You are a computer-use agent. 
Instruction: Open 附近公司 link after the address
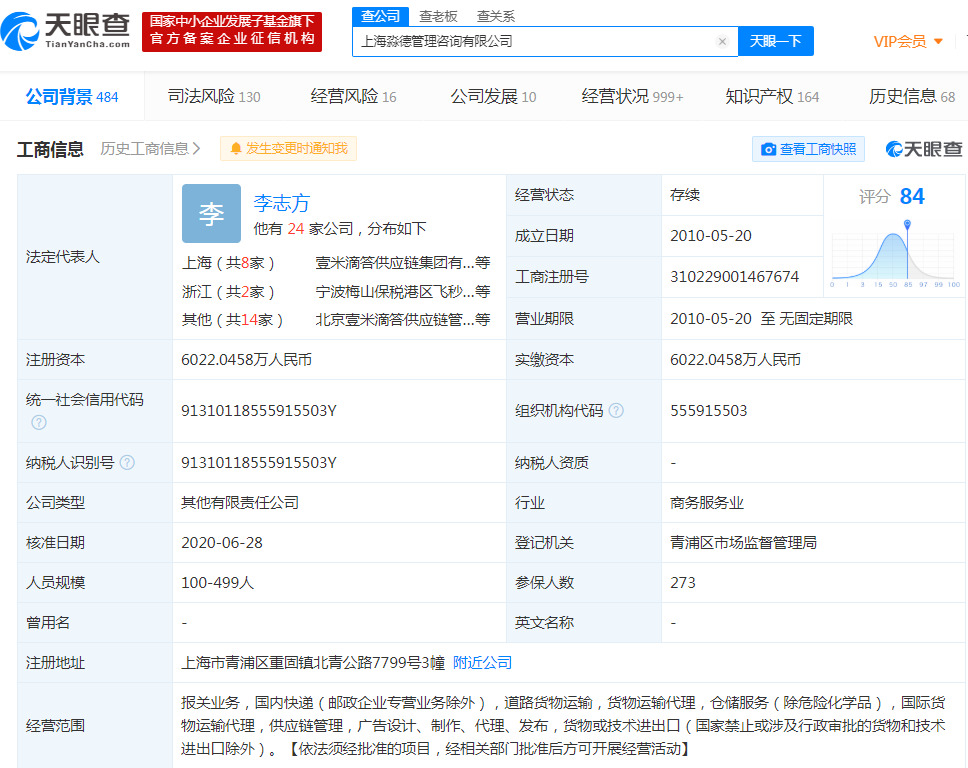482,662
